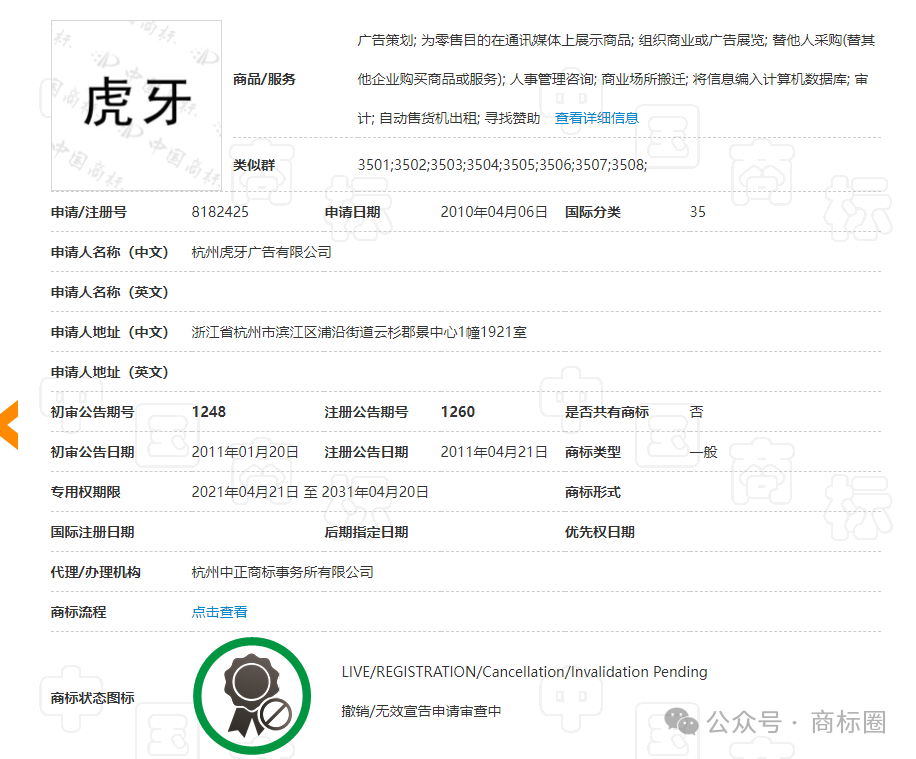Click preliminary announcement date 2011年01月20日

pyautogui.click(x=245, y=452)
